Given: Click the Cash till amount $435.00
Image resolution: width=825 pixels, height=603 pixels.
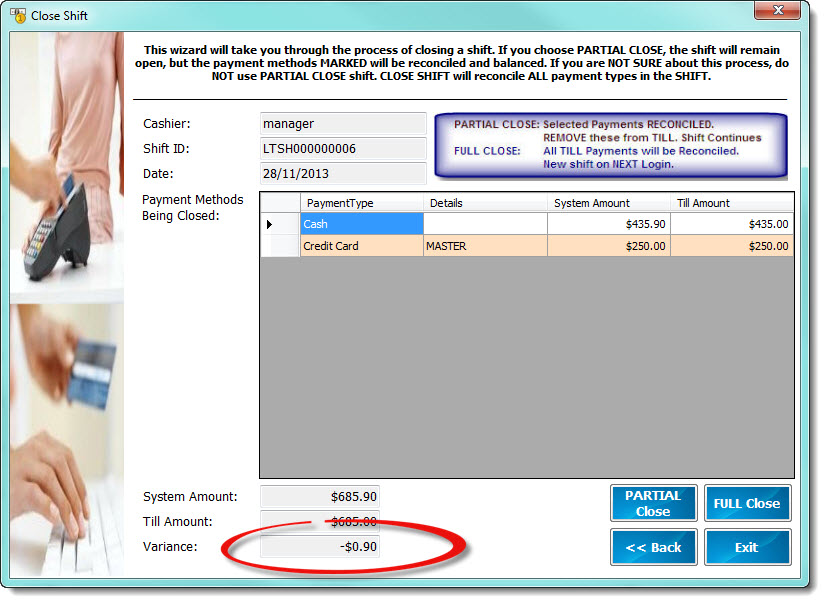Looking at the screenshot, I should point(732,224).
